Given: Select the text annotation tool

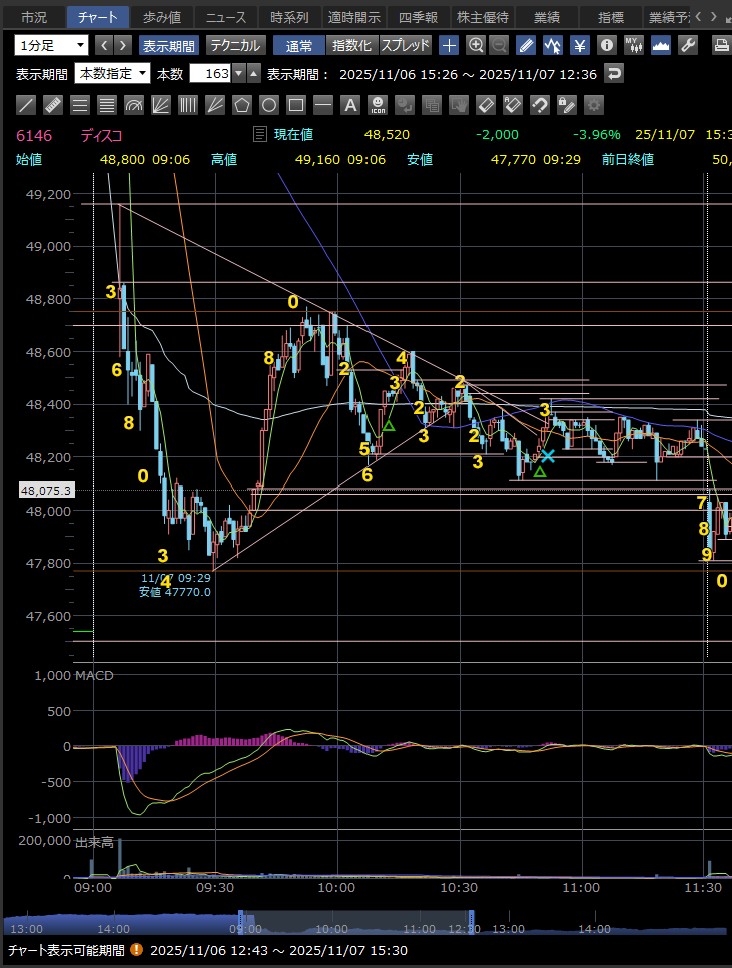Looking at the screenshot, I should tap(350, 105).
